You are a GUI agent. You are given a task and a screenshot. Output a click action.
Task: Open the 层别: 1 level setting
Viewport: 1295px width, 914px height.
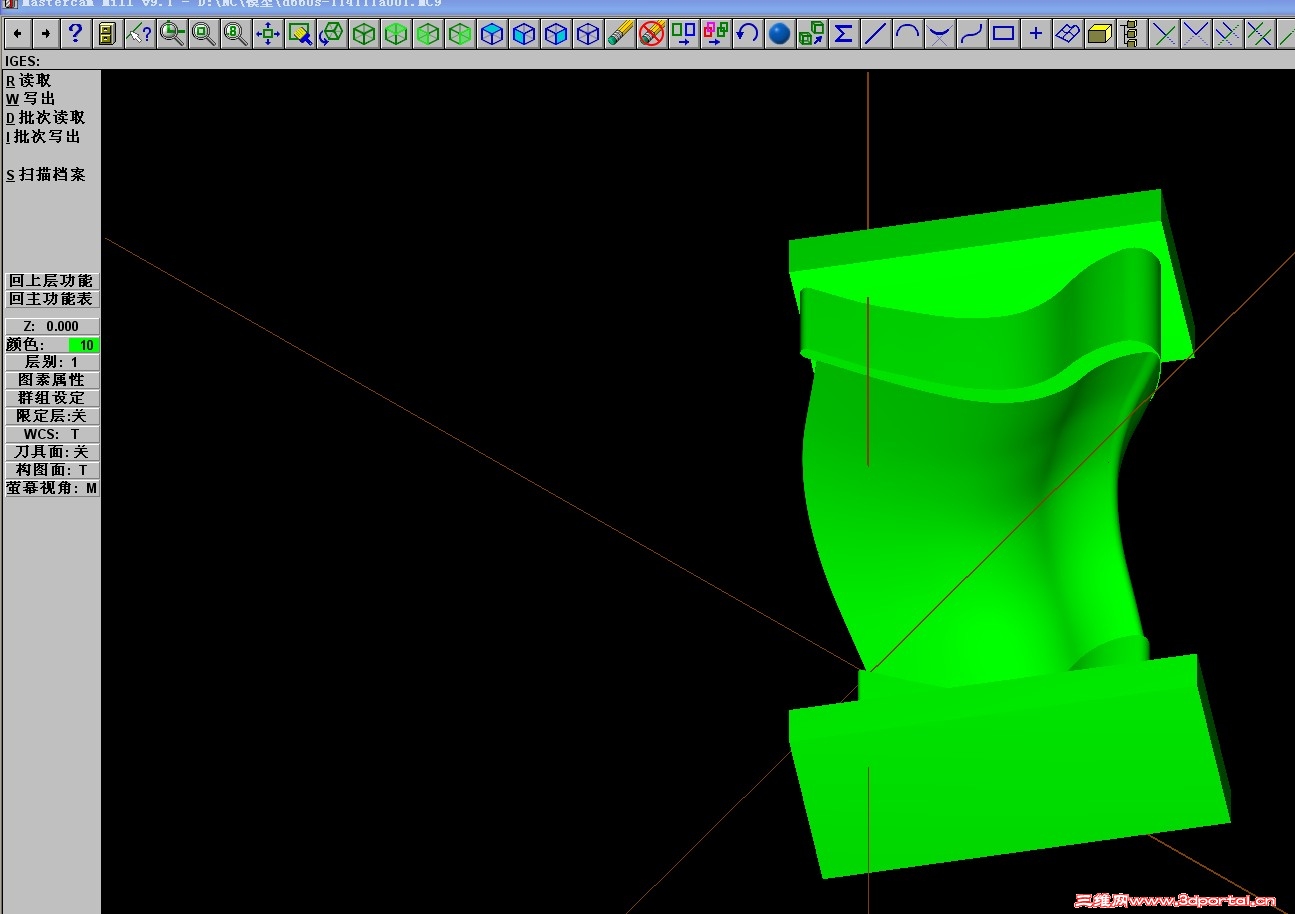[x=52, y=362]
